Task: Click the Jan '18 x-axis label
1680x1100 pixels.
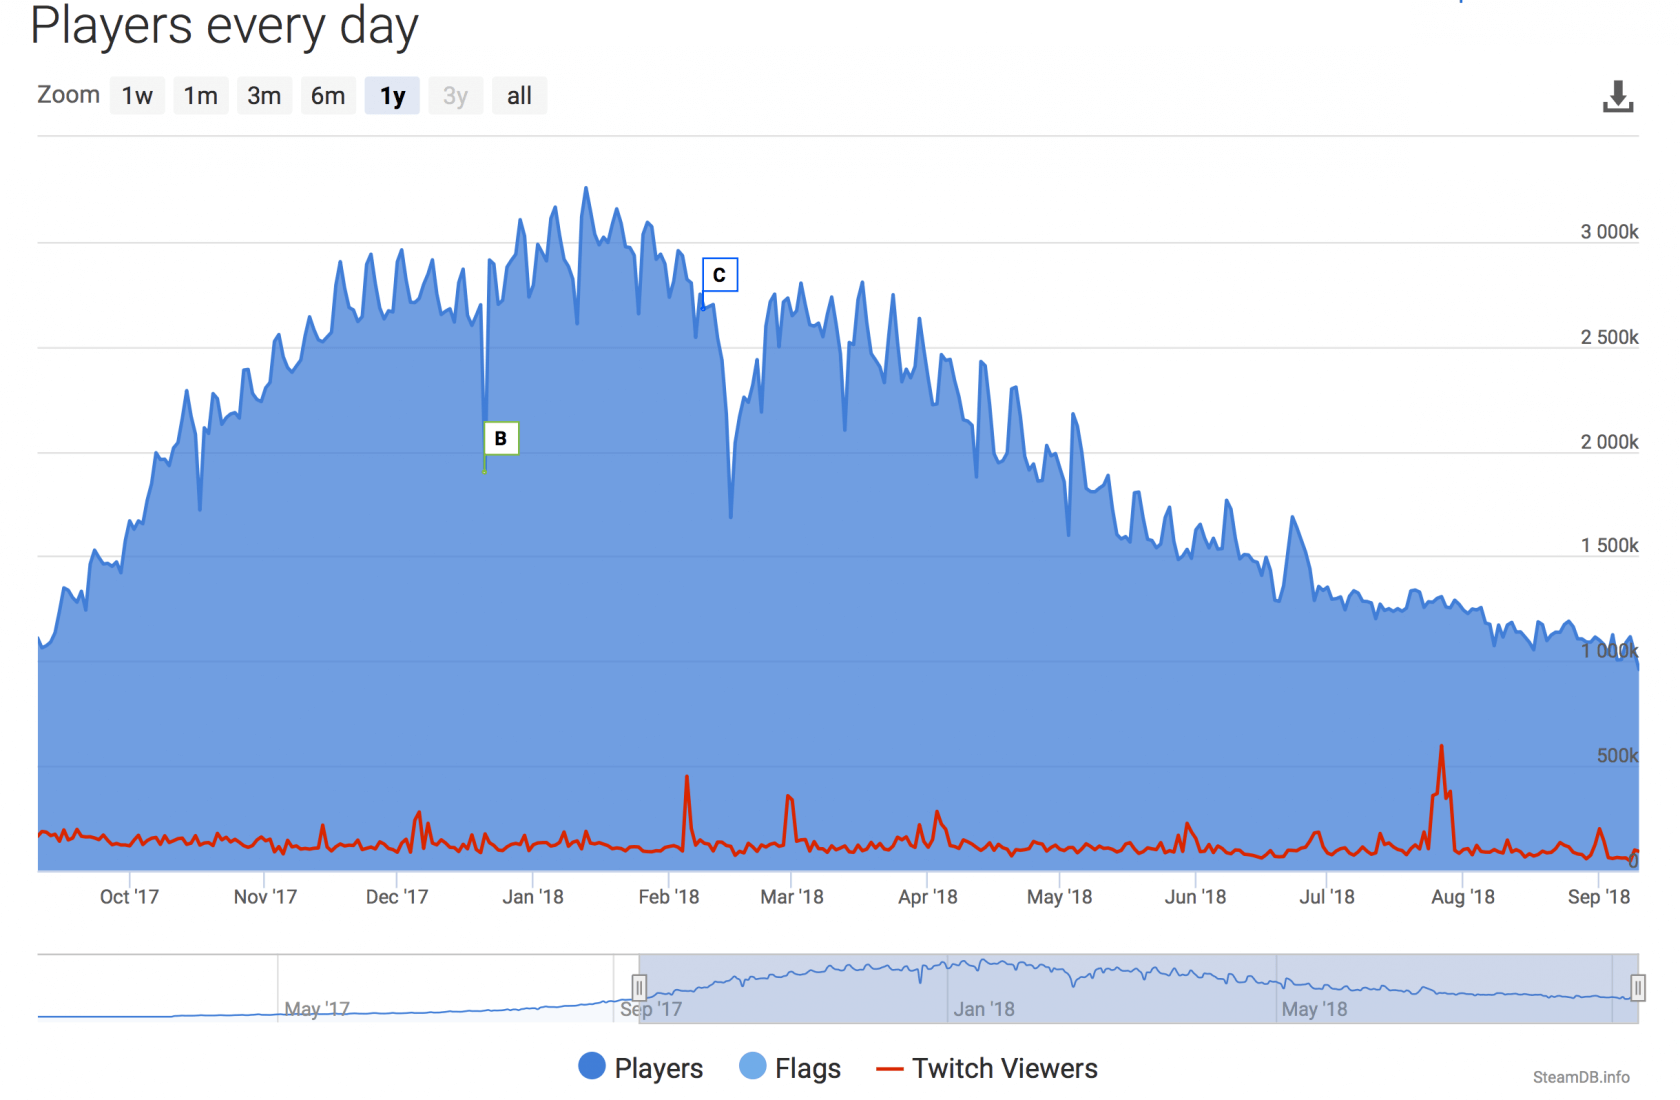Action: pyautogui.click(x=533, y=897)
